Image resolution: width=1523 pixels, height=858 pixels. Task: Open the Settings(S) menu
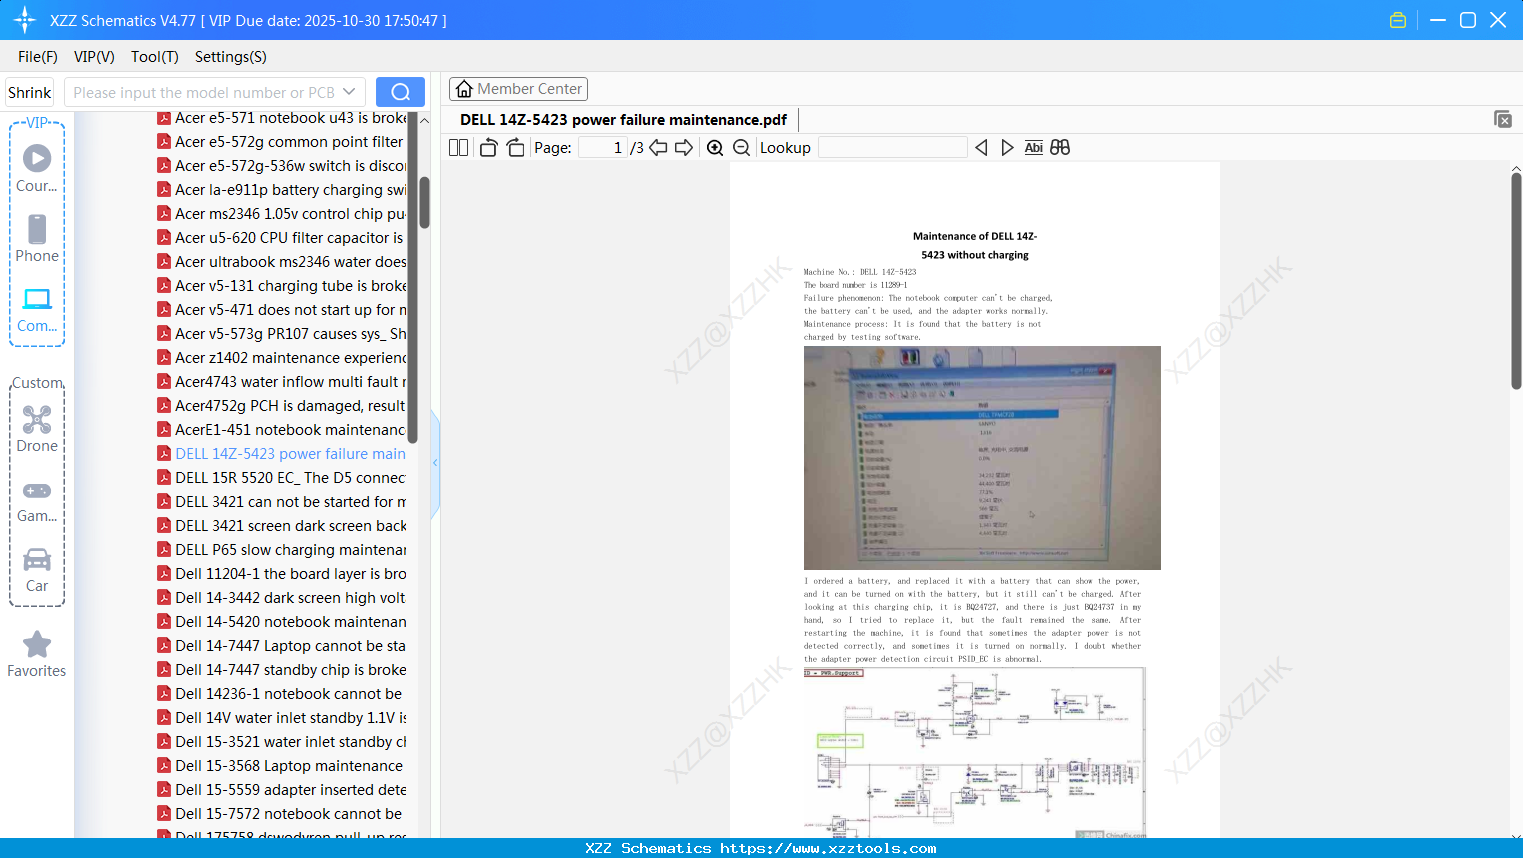coord(231,57)
